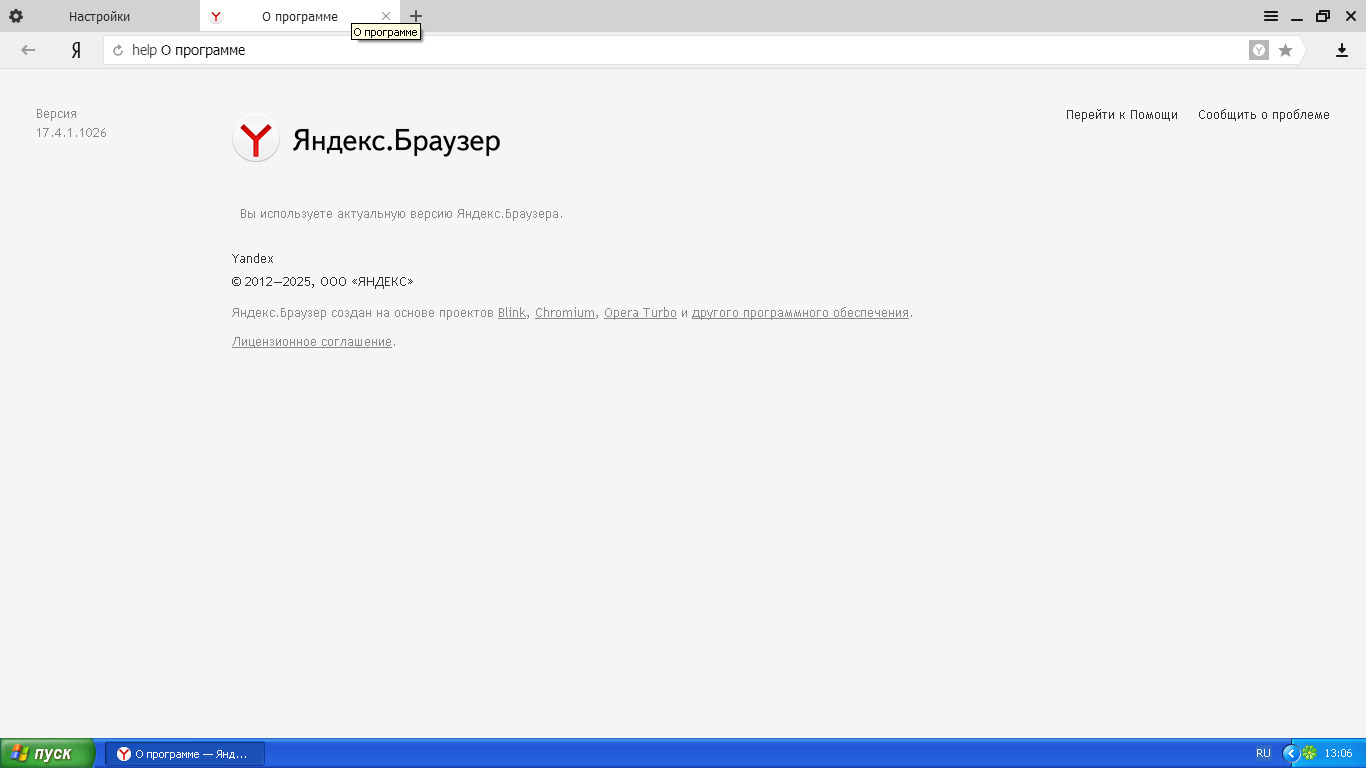Open другого программного обеспечения link
The height and width of the screenshot is (768, 1366).
tap(800, 313)
